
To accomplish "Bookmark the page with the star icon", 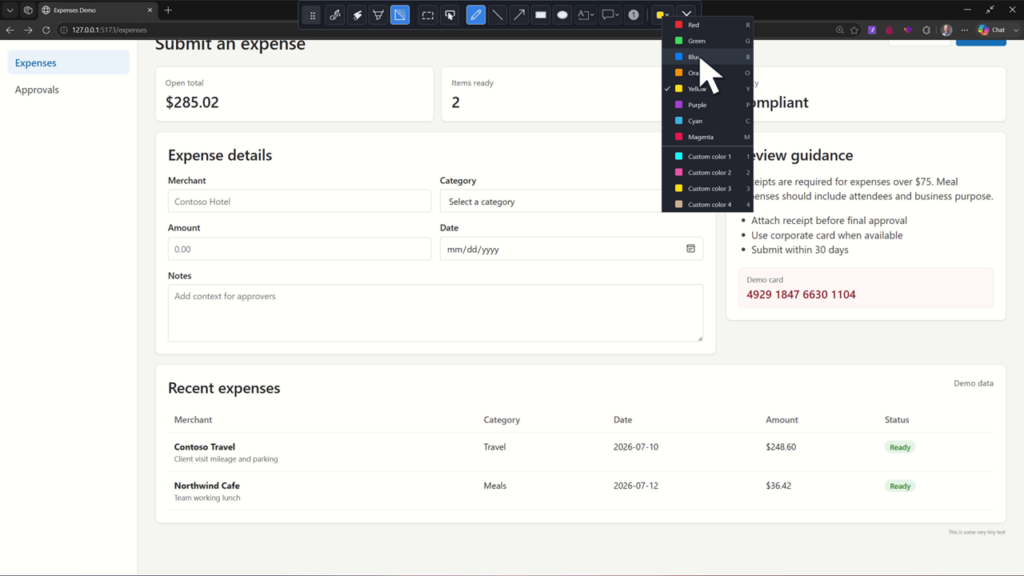I will pos(854,30).
